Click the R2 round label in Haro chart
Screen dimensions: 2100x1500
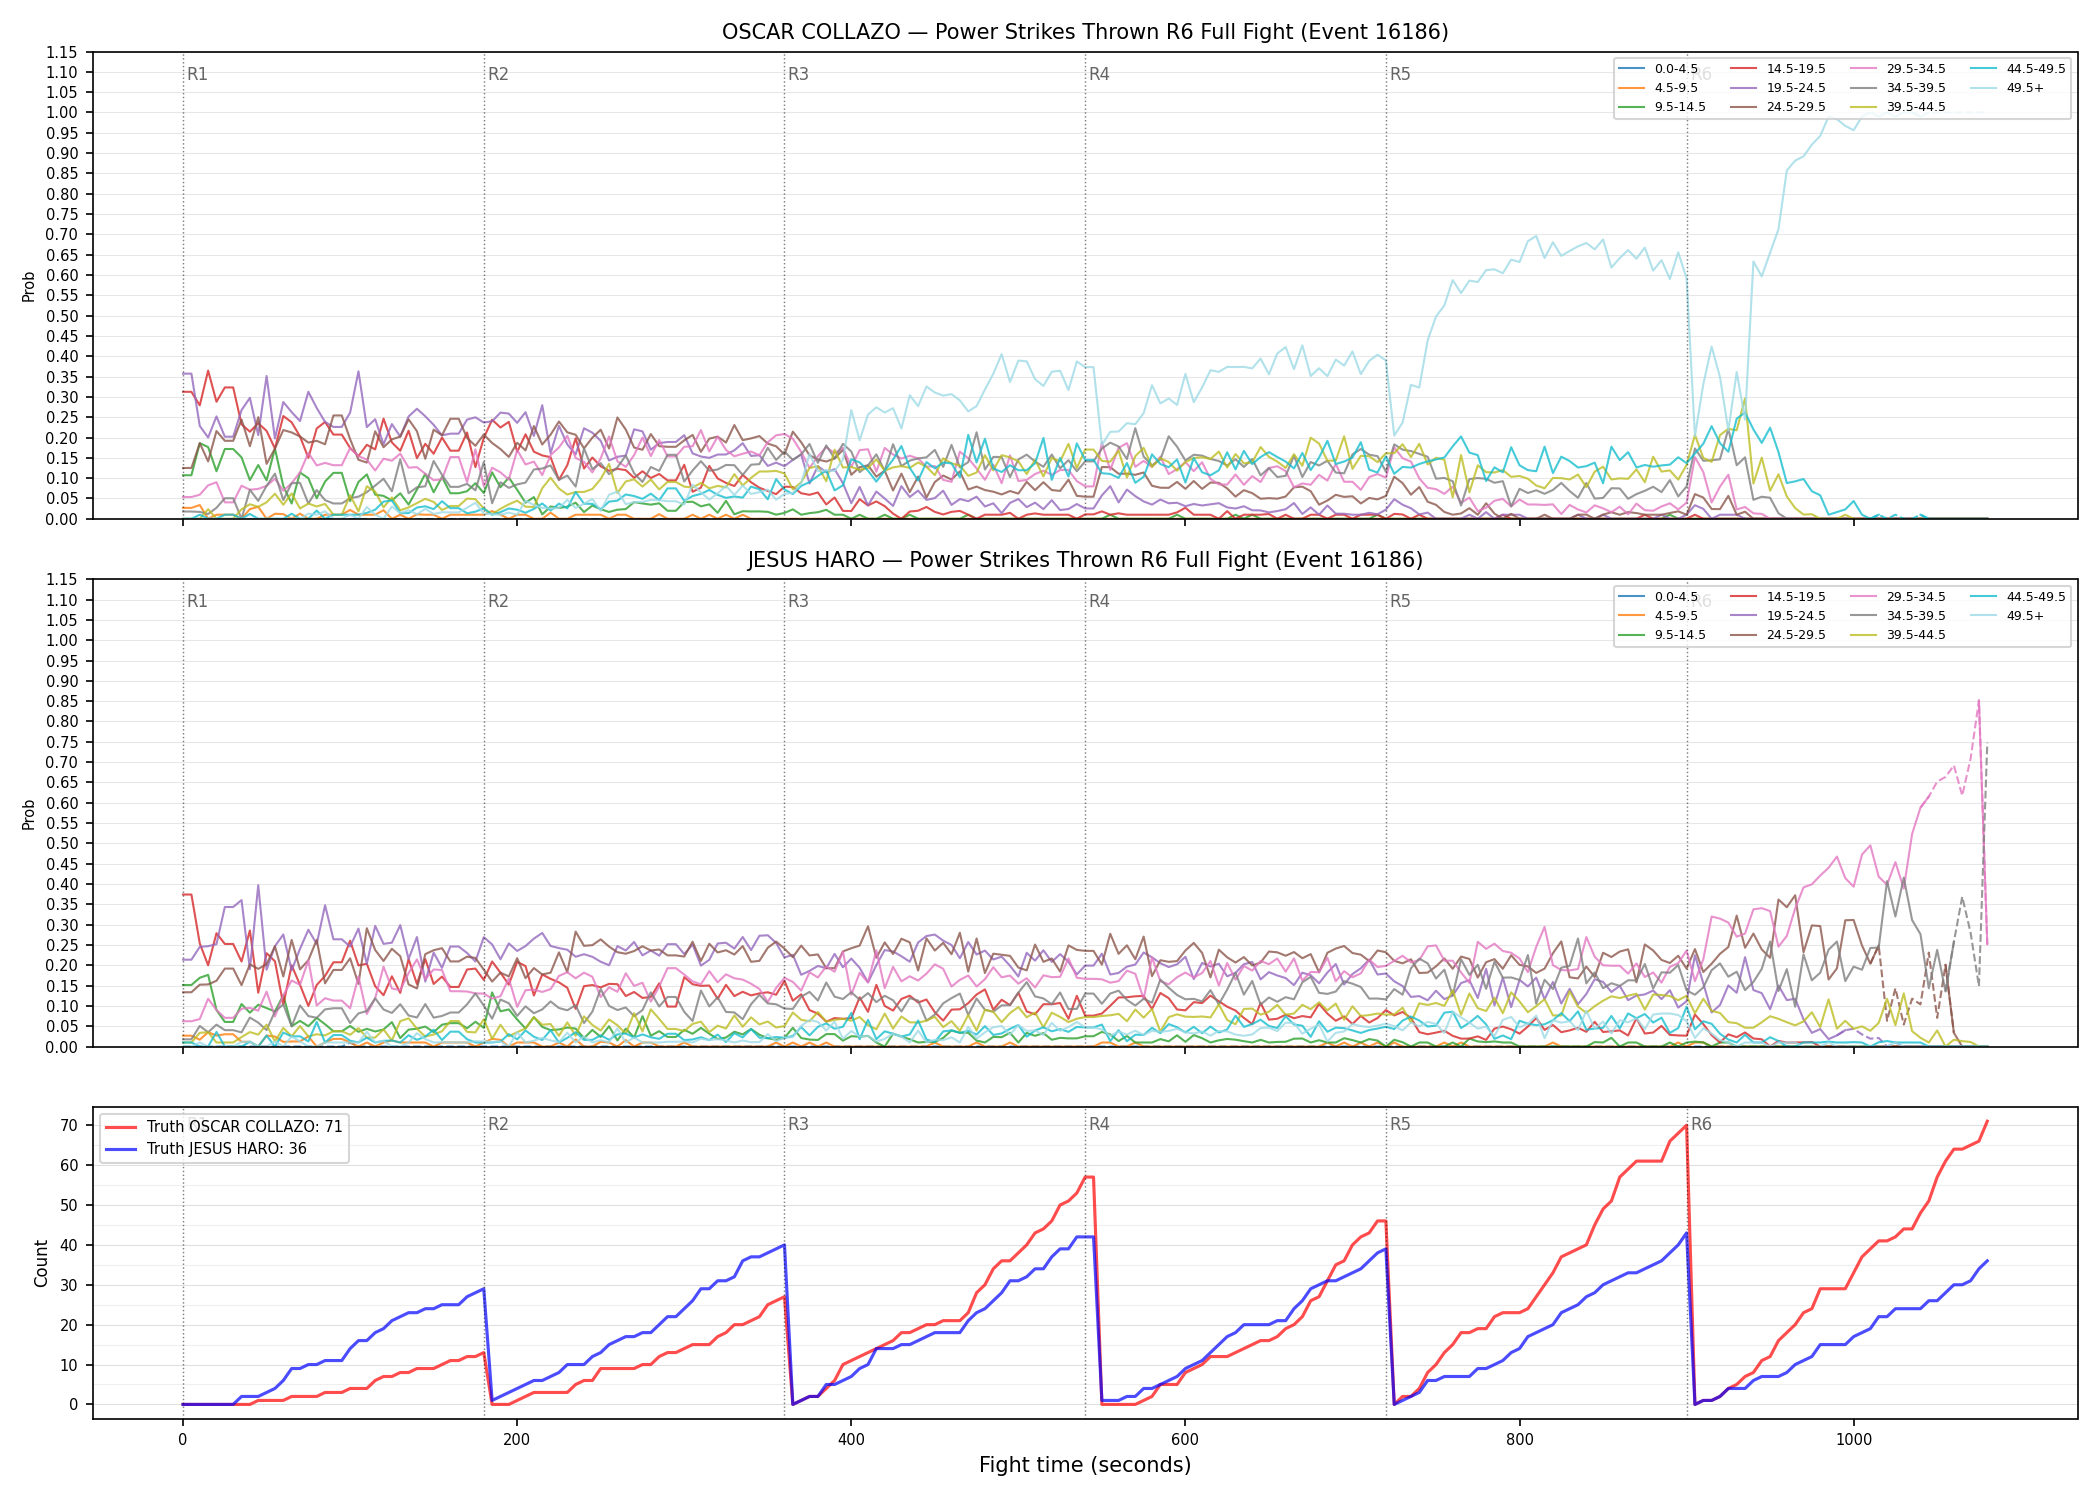coord(498,602)
